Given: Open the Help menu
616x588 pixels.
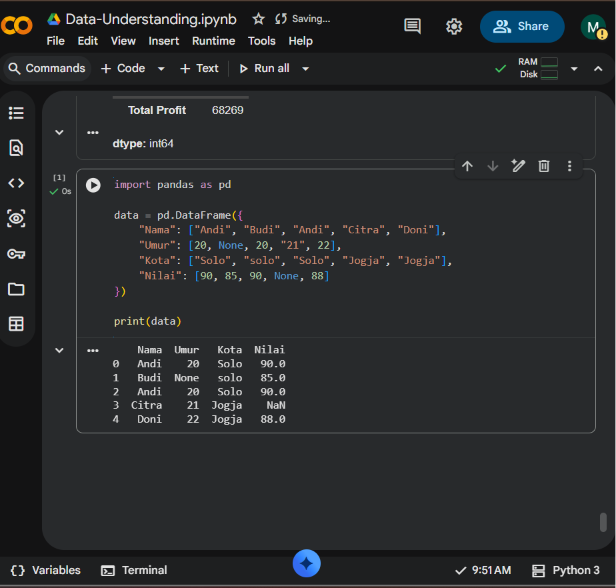Looking at the screenshot, I should coord(301,41).
